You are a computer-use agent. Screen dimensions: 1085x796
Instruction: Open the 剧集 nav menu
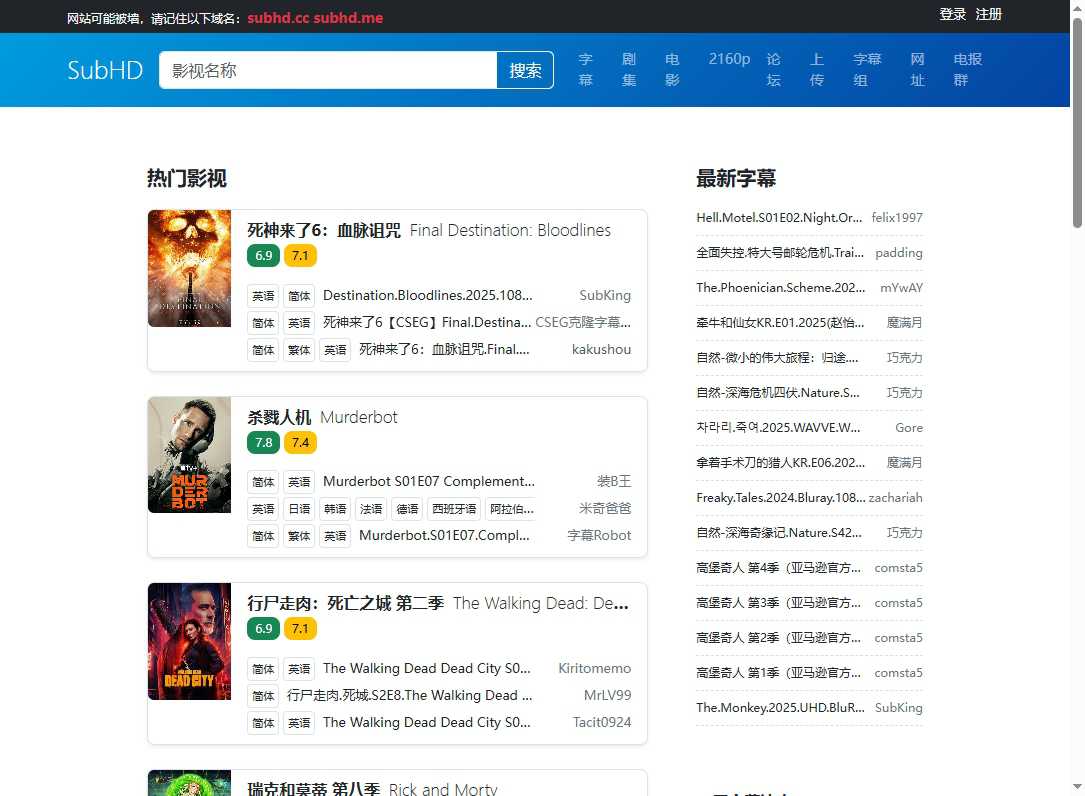(629, 69)
